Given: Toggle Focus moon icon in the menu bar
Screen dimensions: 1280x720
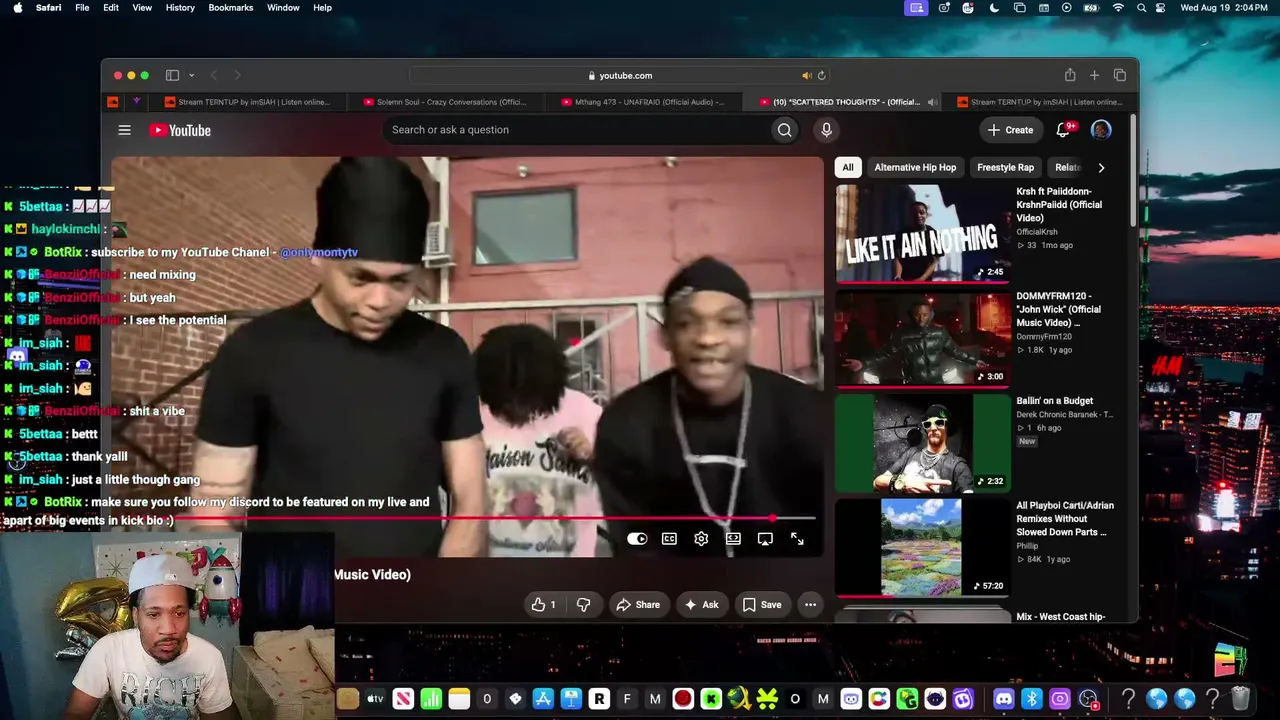Looking at the screenshot, I should coord(994,8).
